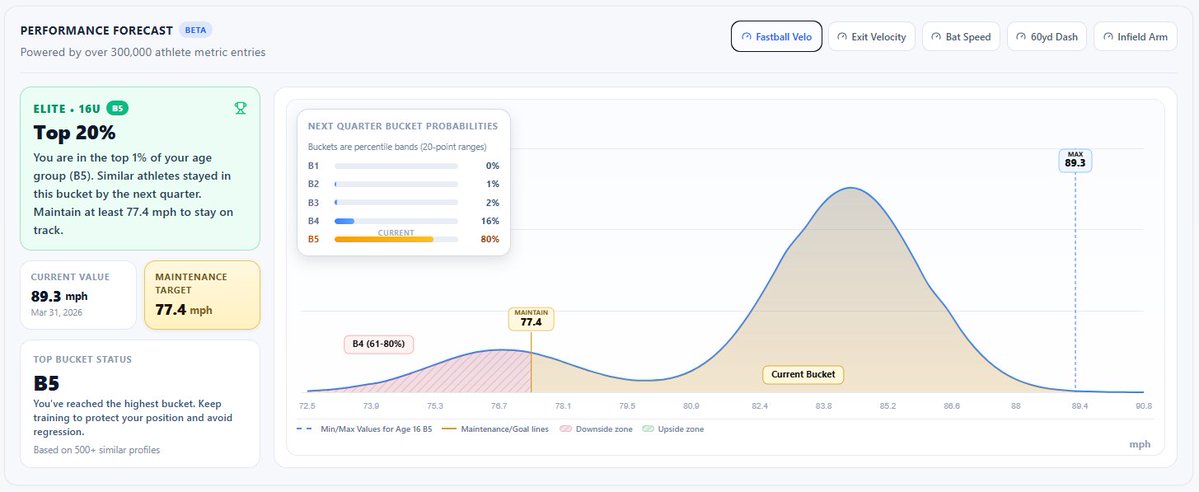
Task: Click the B4 (61-80%) chart label
Action: (x=379, y=344)
